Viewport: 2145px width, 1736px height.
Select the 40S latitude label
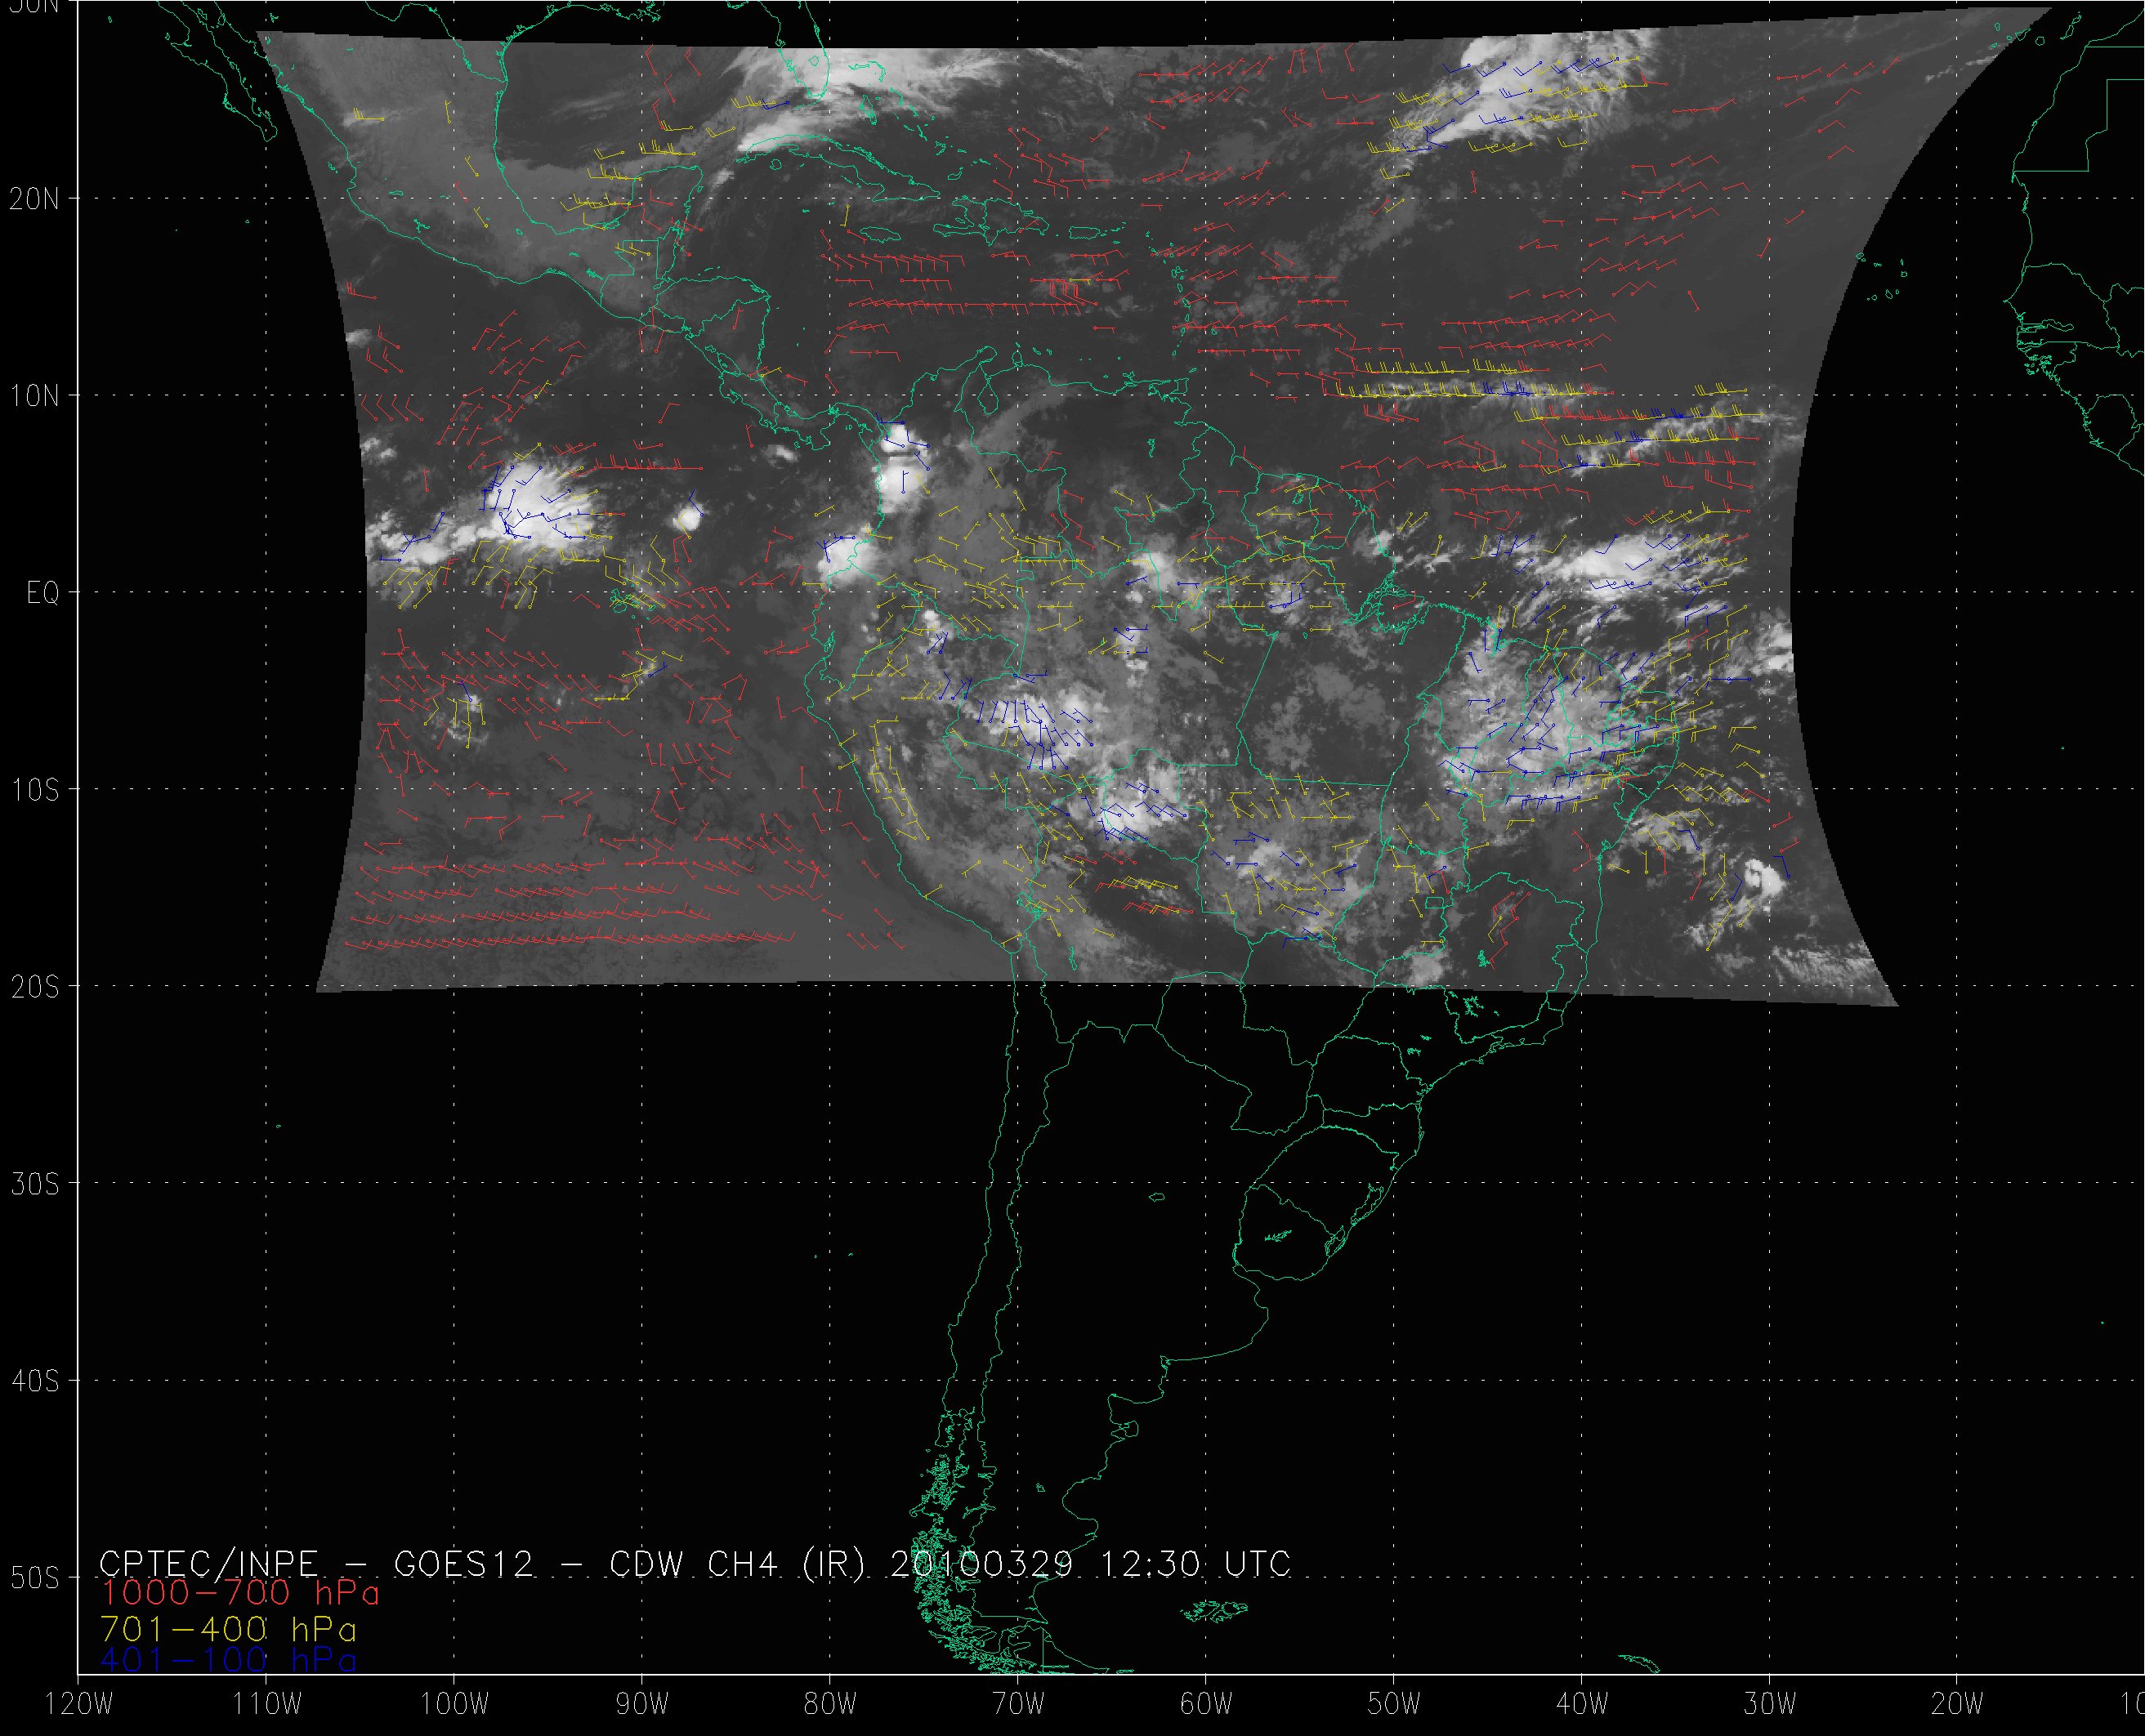pyautogui.click(x=34, y=1380)
